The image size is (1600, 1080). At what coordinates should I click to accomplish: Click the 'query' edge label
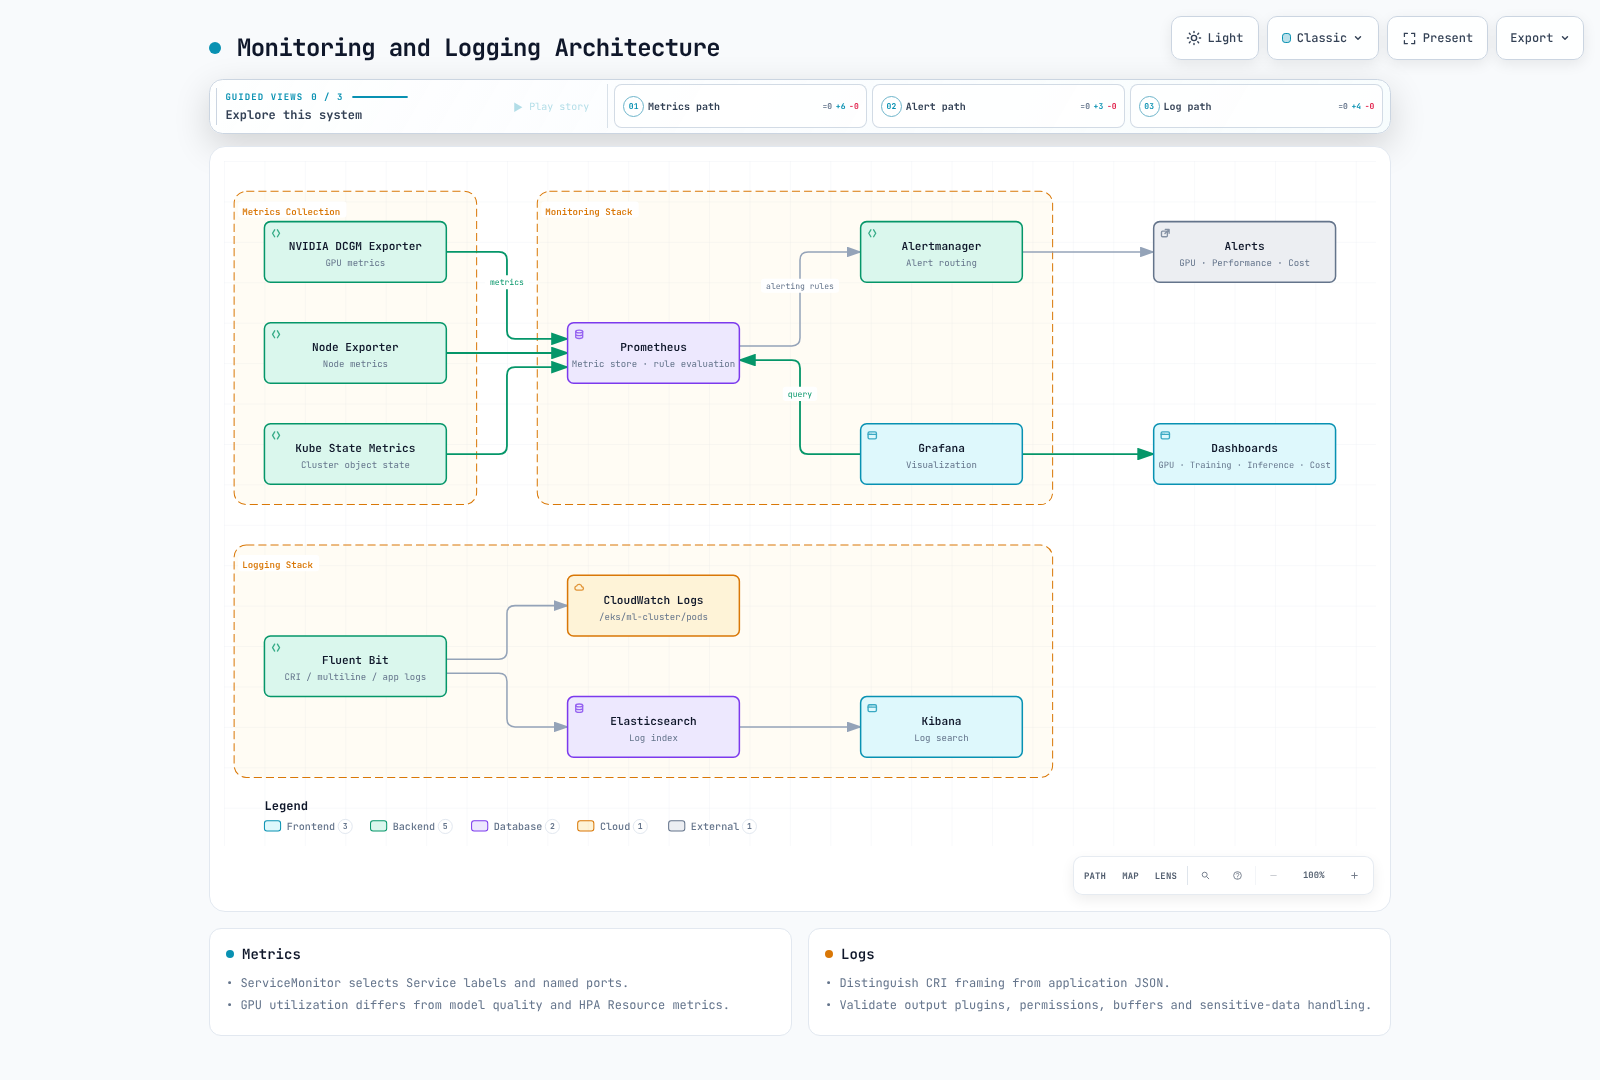(800, 394)
